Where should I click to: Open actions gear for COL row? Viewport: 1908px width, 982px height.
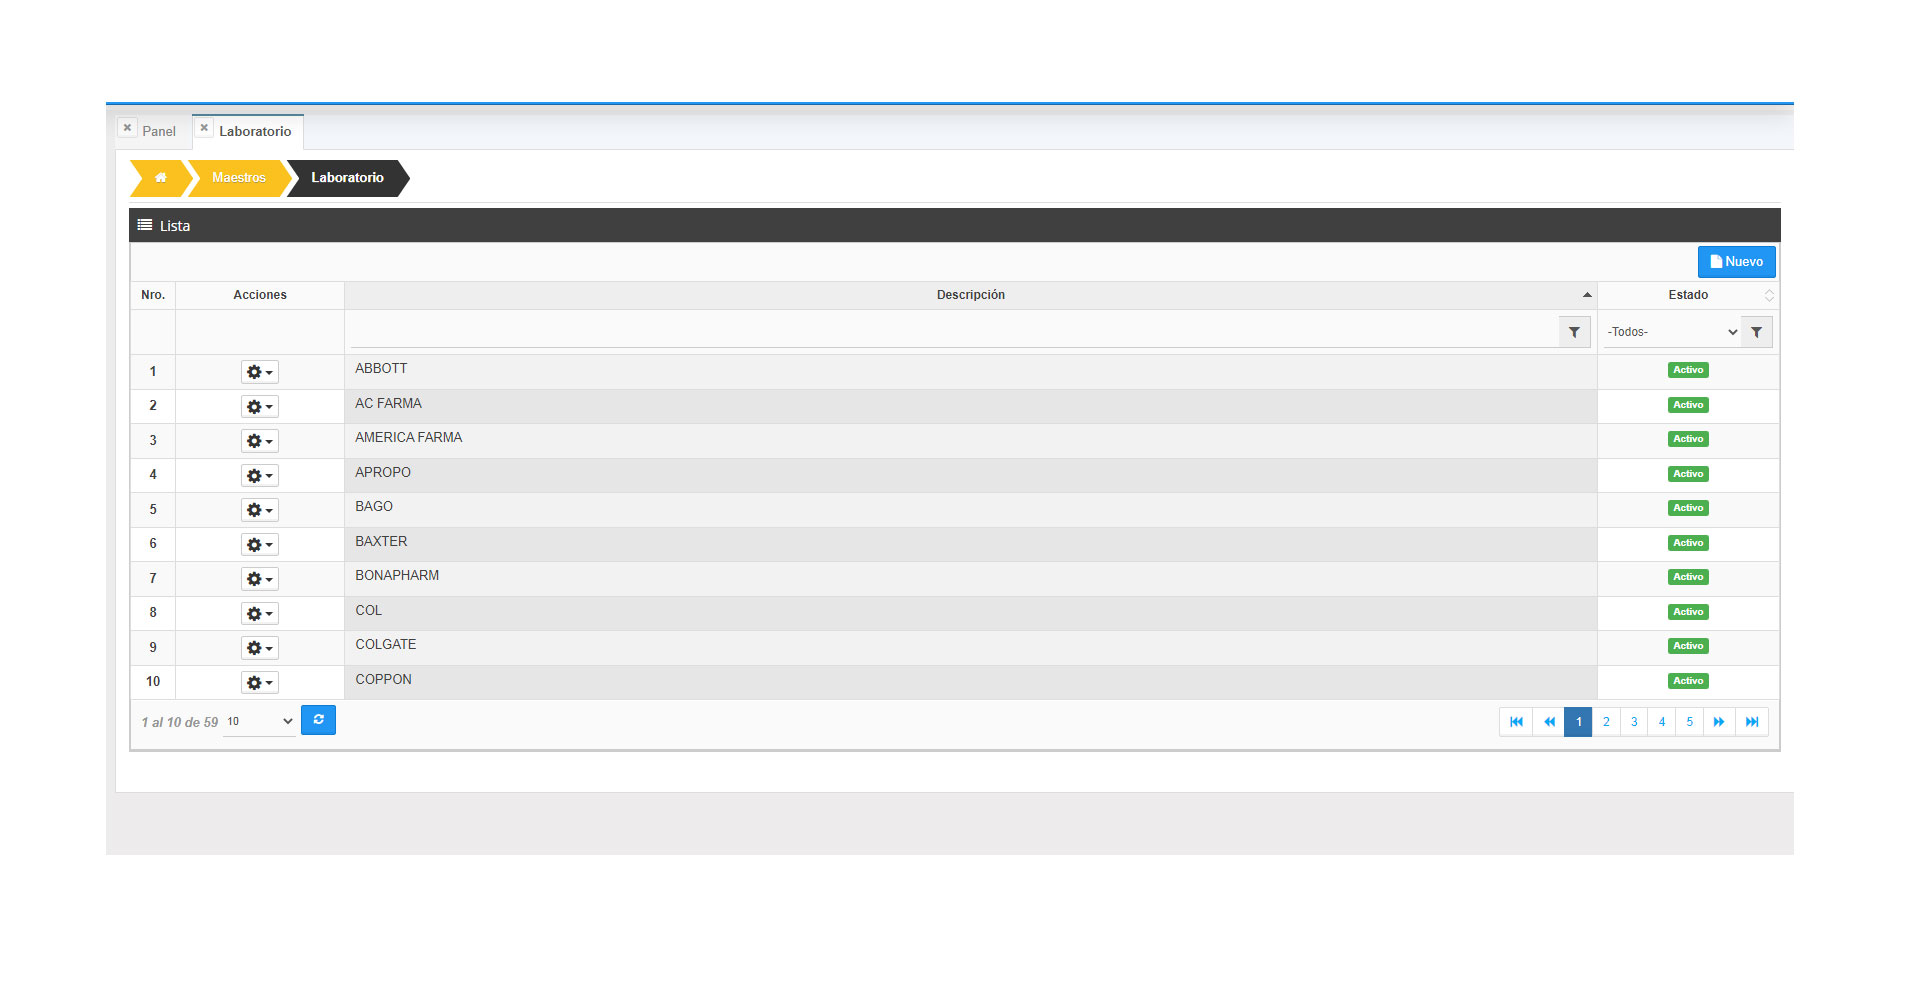[259, 614]
